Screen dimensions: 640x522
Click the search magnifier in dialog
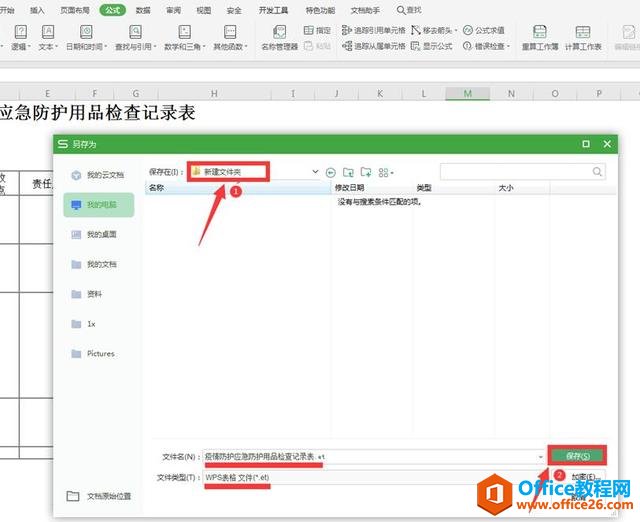597,172
